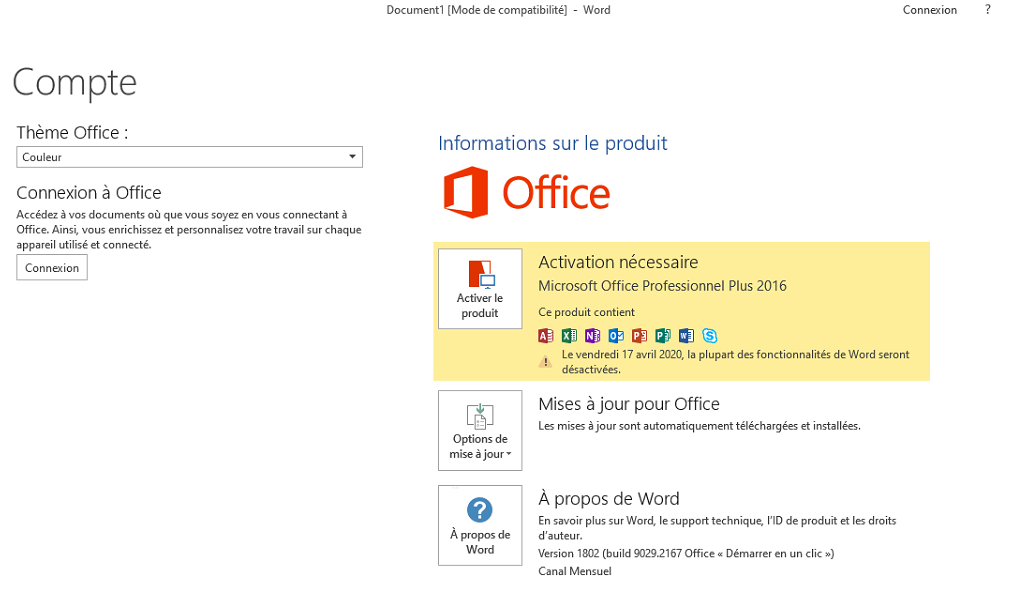
Task: Click the yellow warning triangle icon
Action: click(545, 362)
